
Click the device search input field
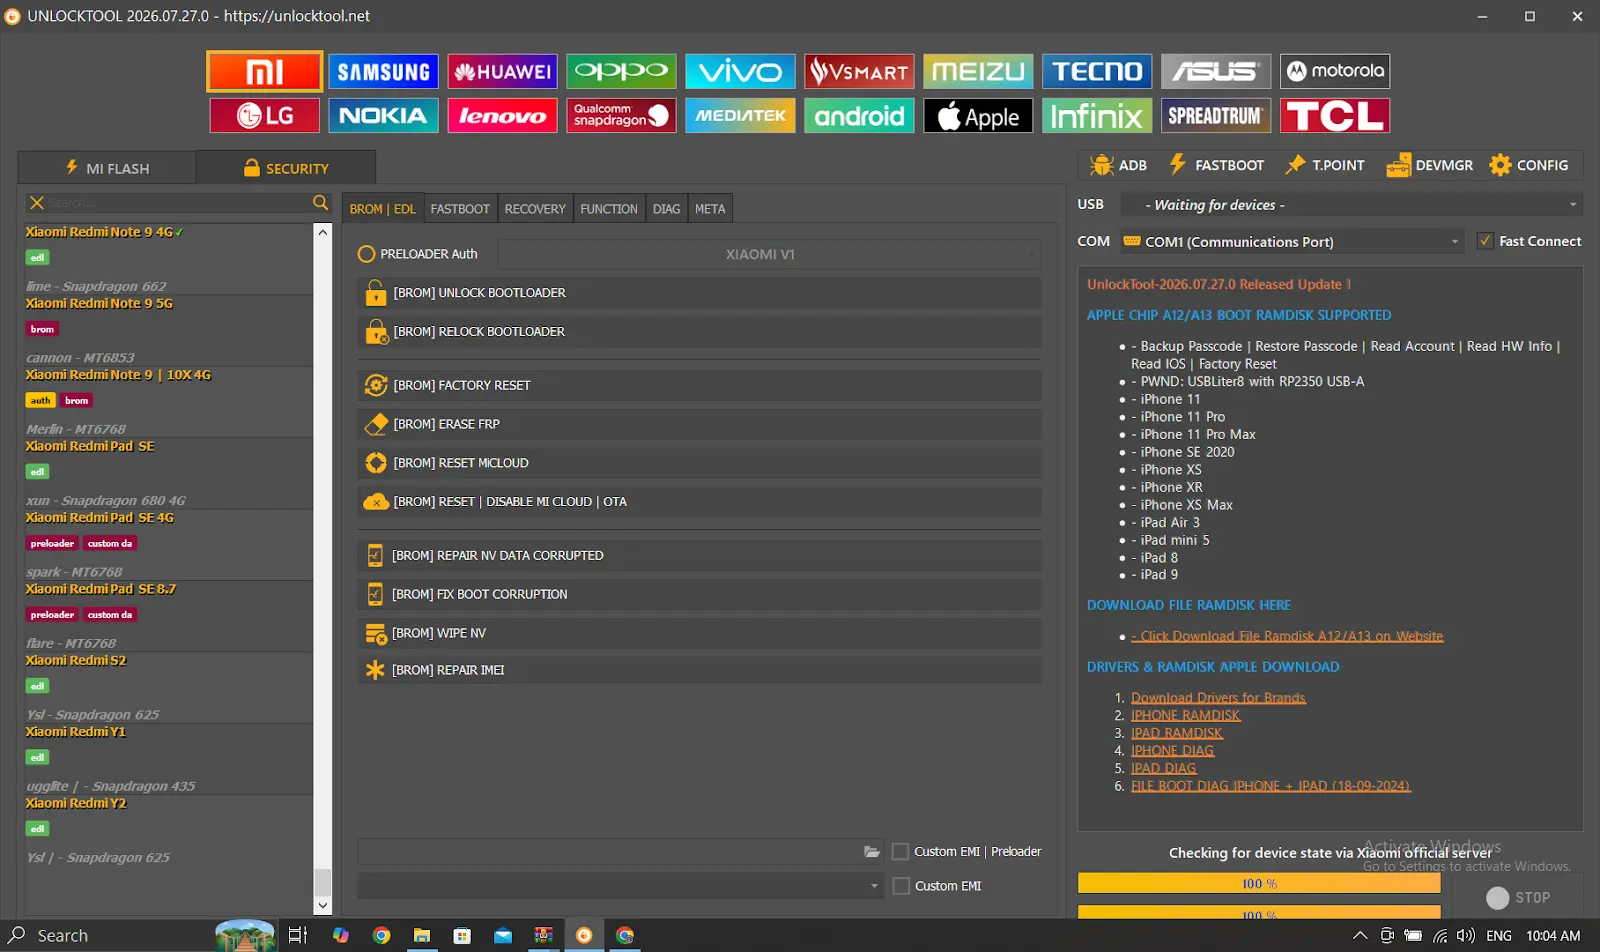point(178,203)
